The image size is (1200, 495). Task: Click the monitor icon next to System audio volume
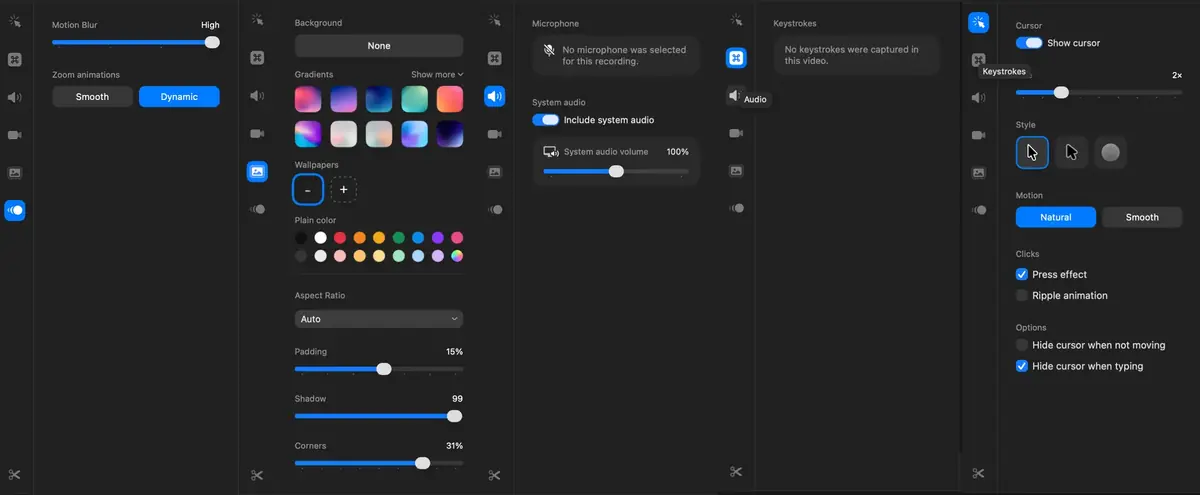click(x=550, y=152)
